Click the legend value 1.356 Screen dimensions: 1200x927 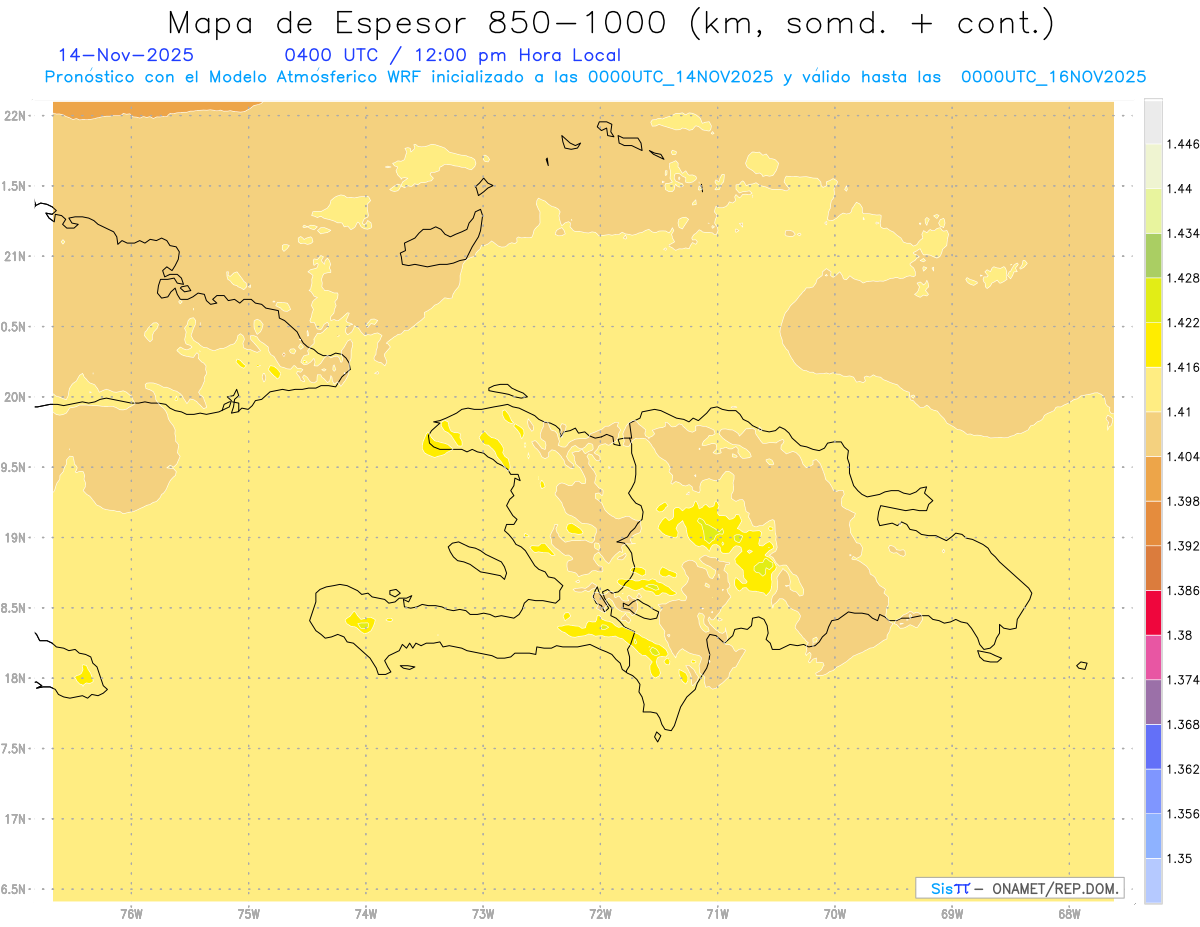point(1183,814)
